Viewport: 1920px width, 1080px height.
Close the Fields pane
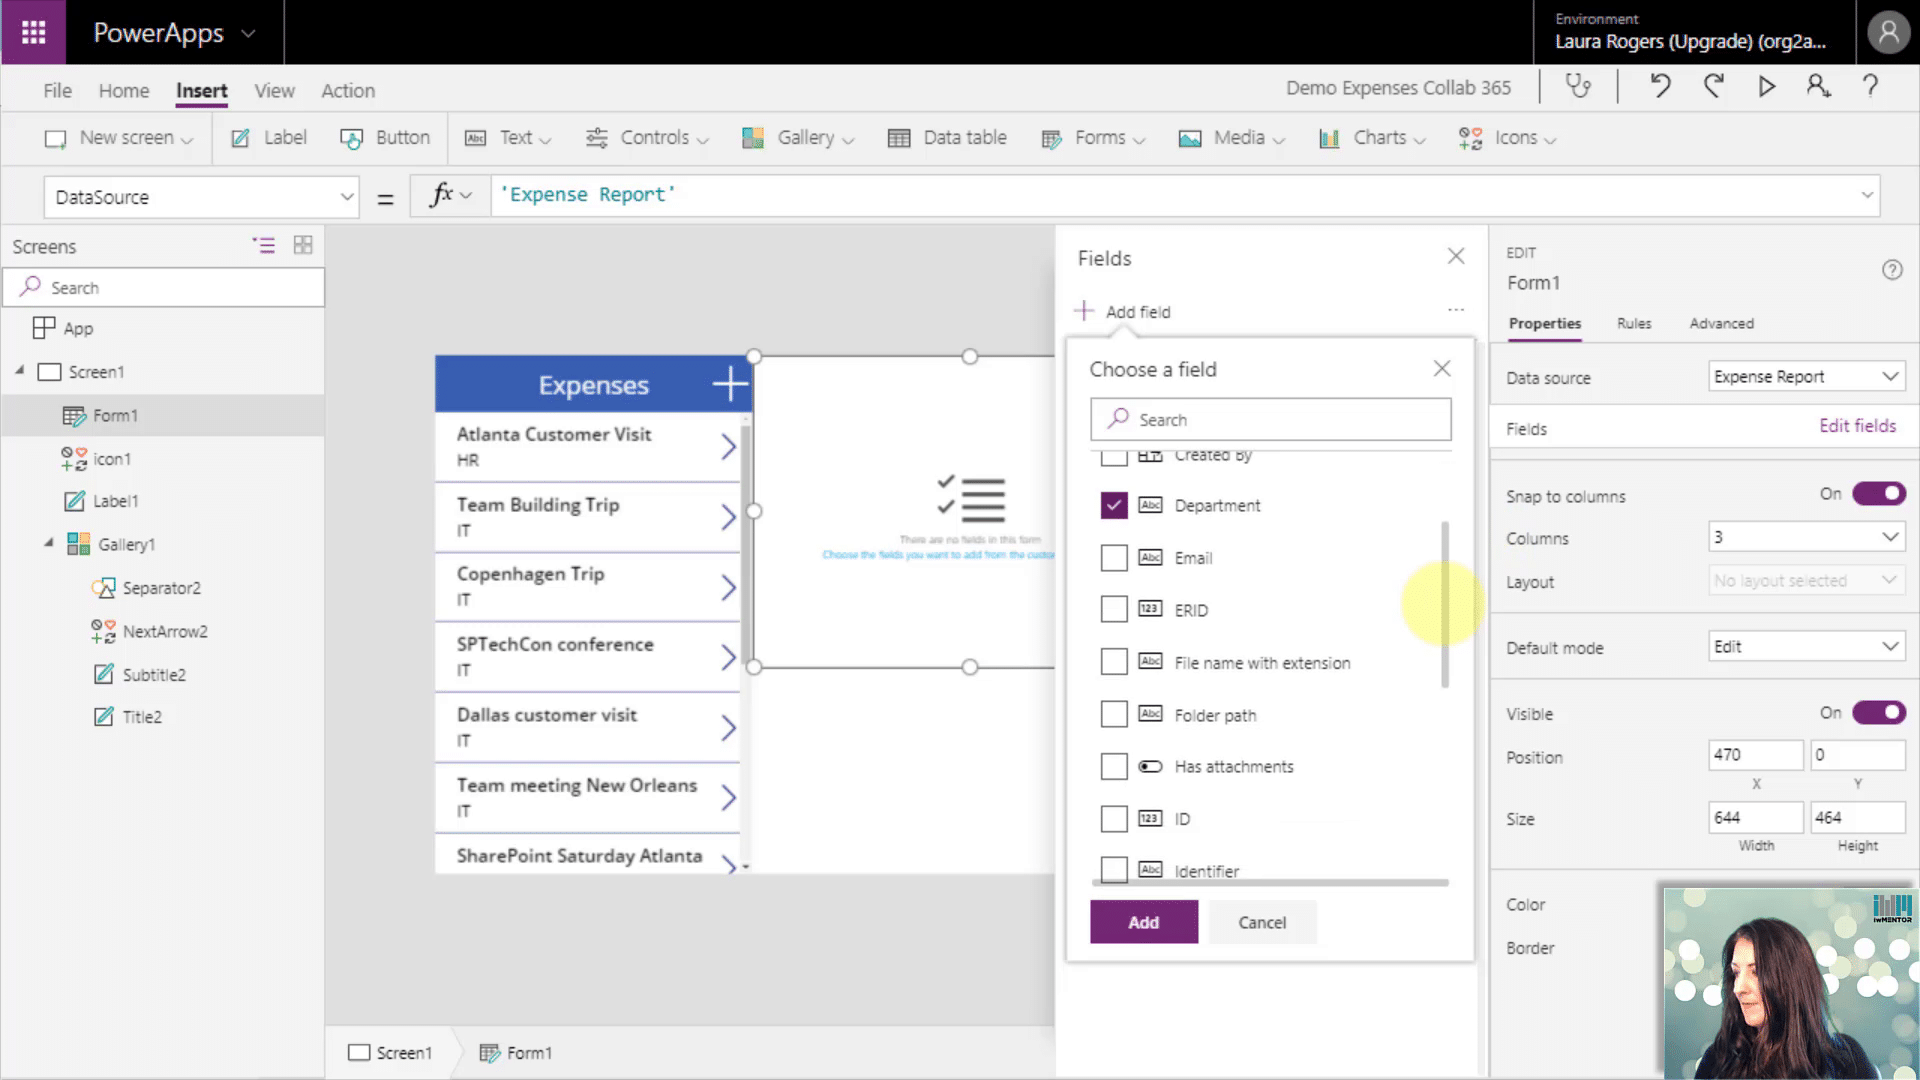(1456, 256)
